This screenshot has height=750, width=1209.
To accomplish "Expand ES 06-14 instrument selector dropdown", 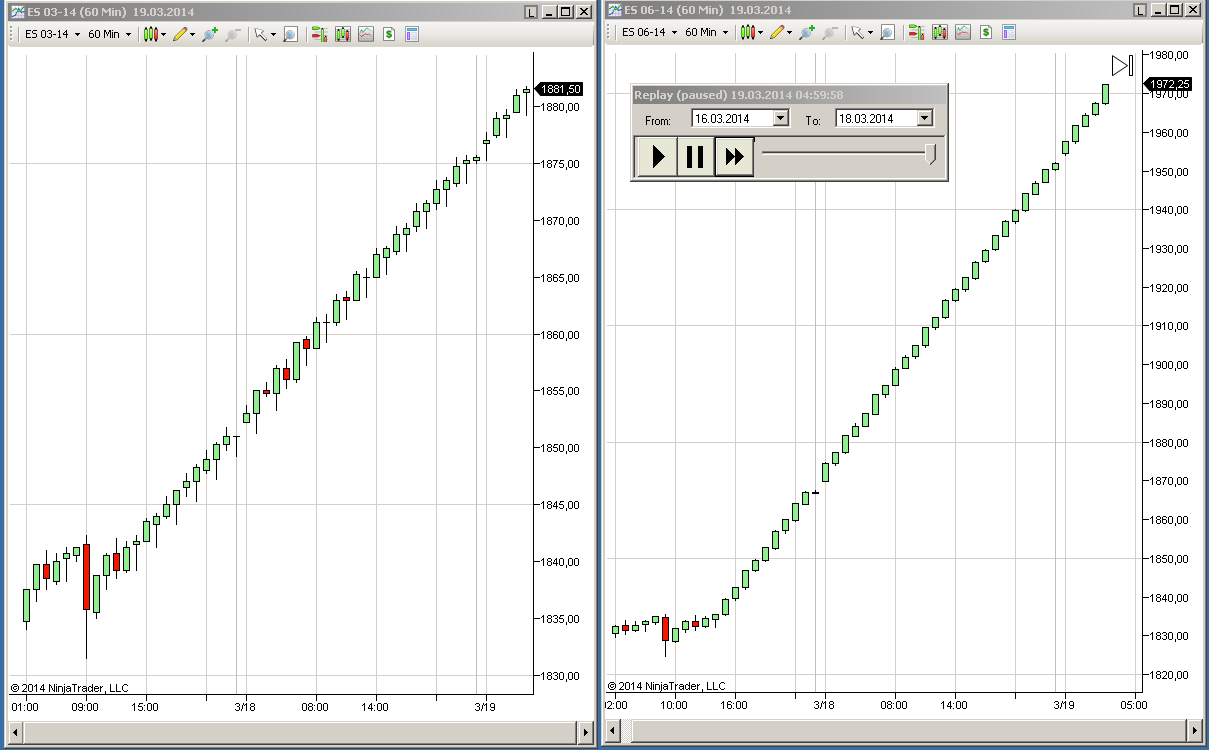I will tap(674, 33).
